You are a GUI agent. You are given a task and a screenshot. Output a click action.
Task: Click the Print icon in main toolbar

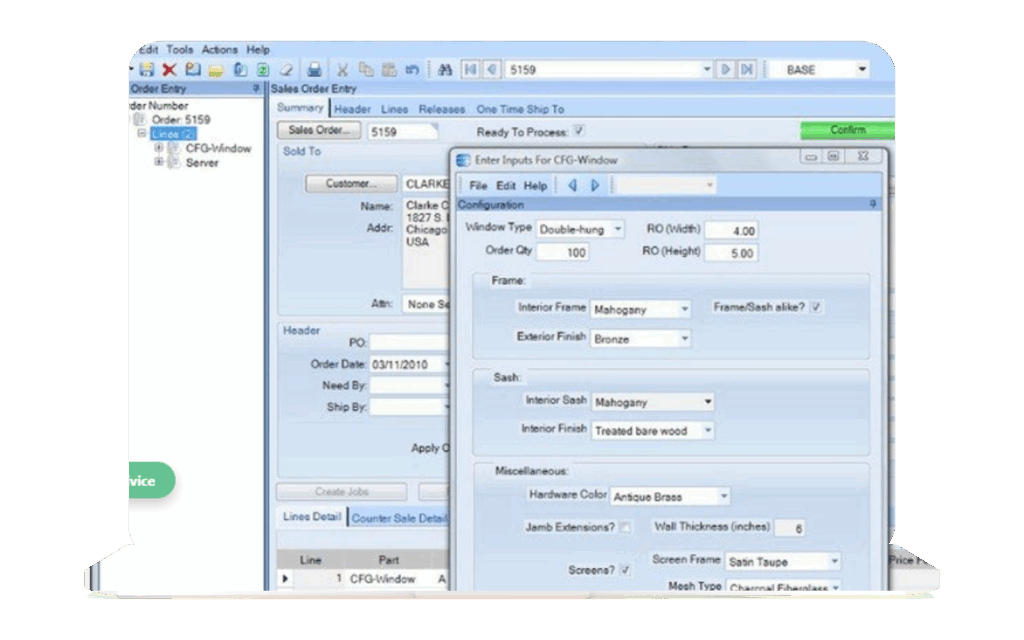pyautogui.click(x=314, y=70)
